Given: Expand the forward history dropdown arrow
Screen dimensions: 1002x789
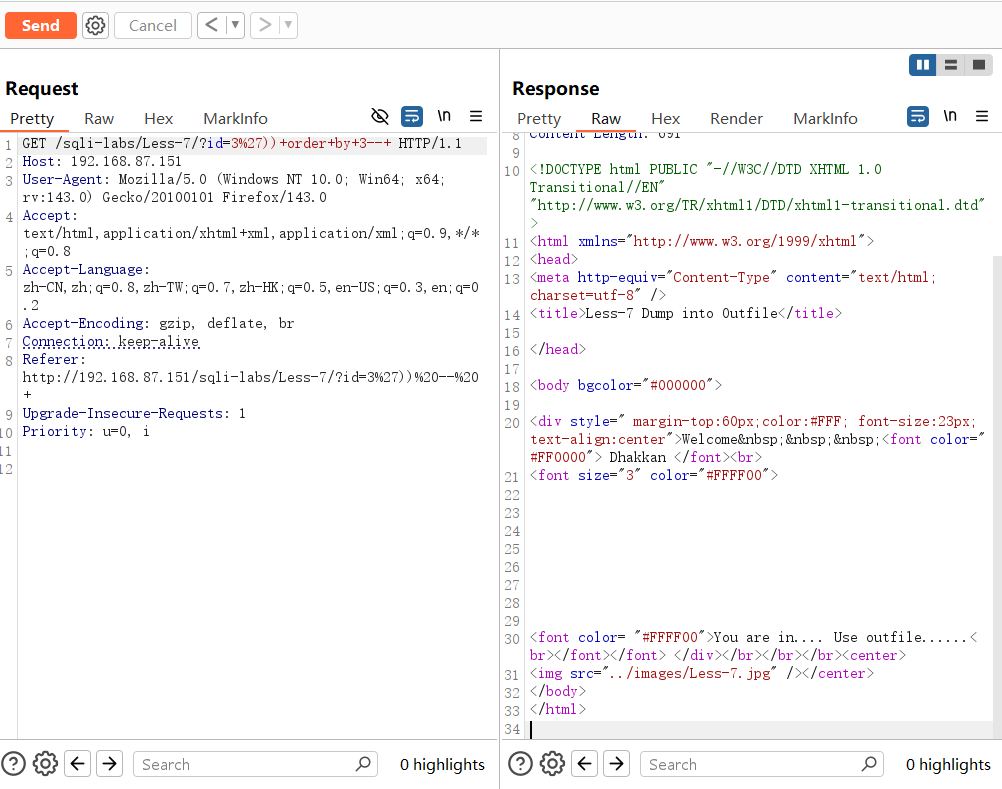Looking at the screenshot, I should coord(288,25).
